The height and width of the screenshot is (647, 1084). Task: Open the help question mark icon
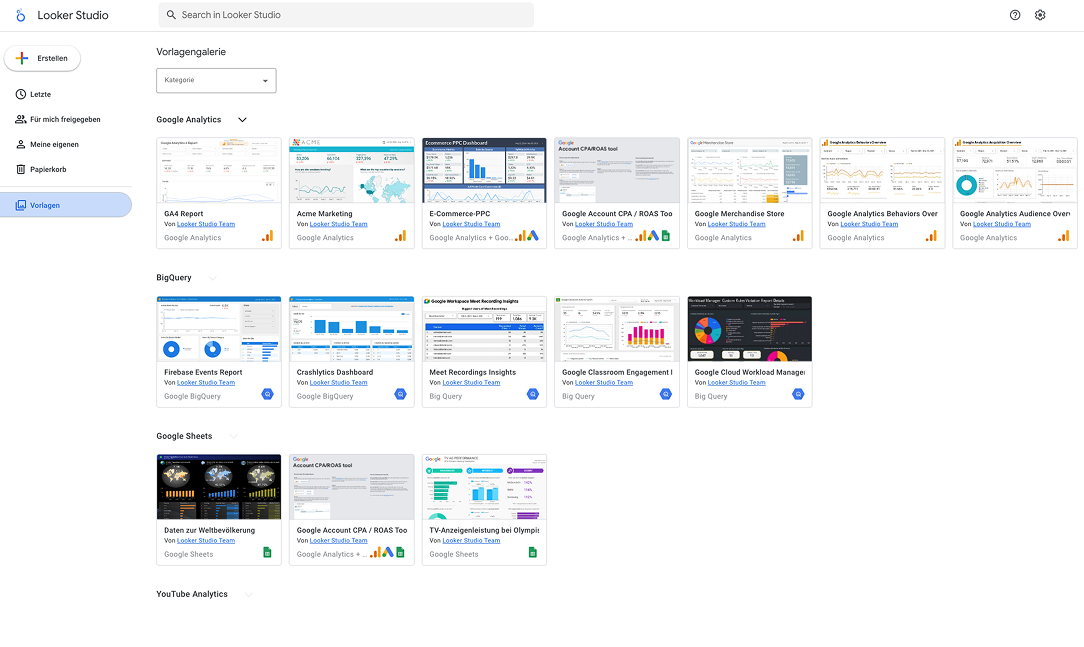(x=1015, y=15)
